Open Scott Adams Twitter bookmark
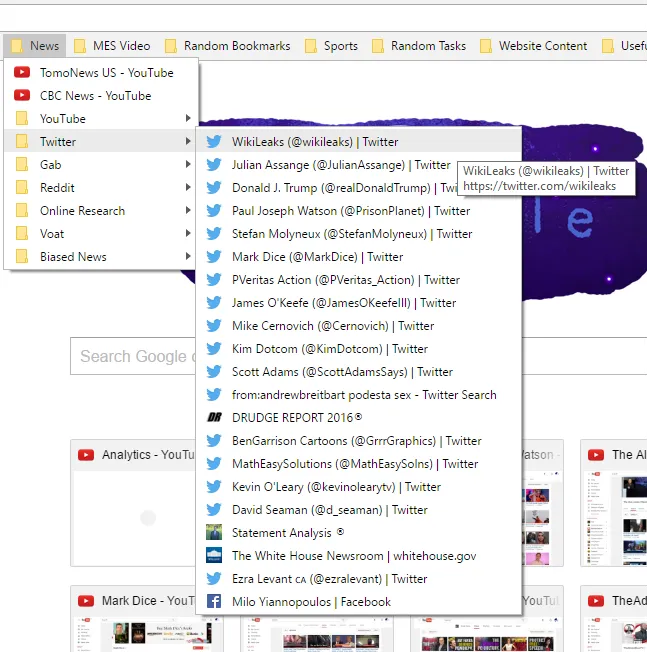Screen dimensions: 648x652 click(x=359, y=372)
